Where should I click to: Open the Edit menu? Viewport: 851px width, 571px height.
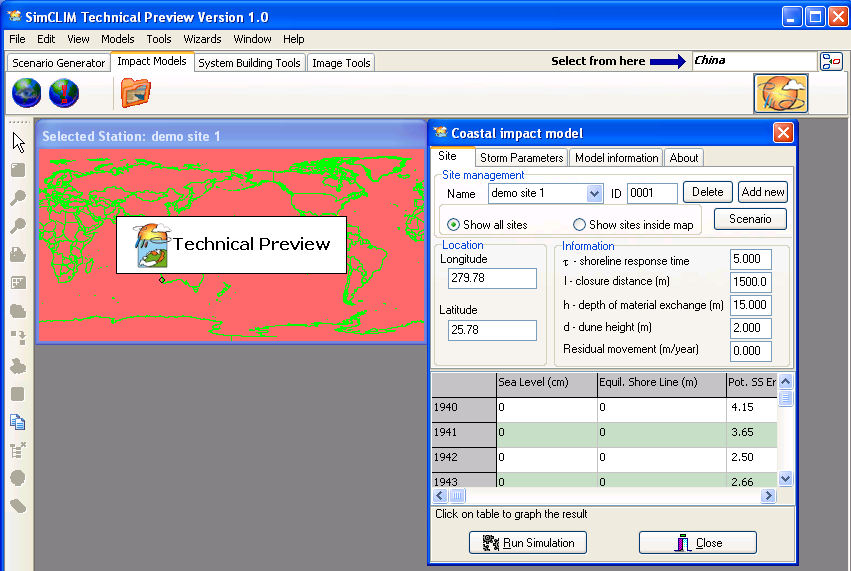click(46, 39)
